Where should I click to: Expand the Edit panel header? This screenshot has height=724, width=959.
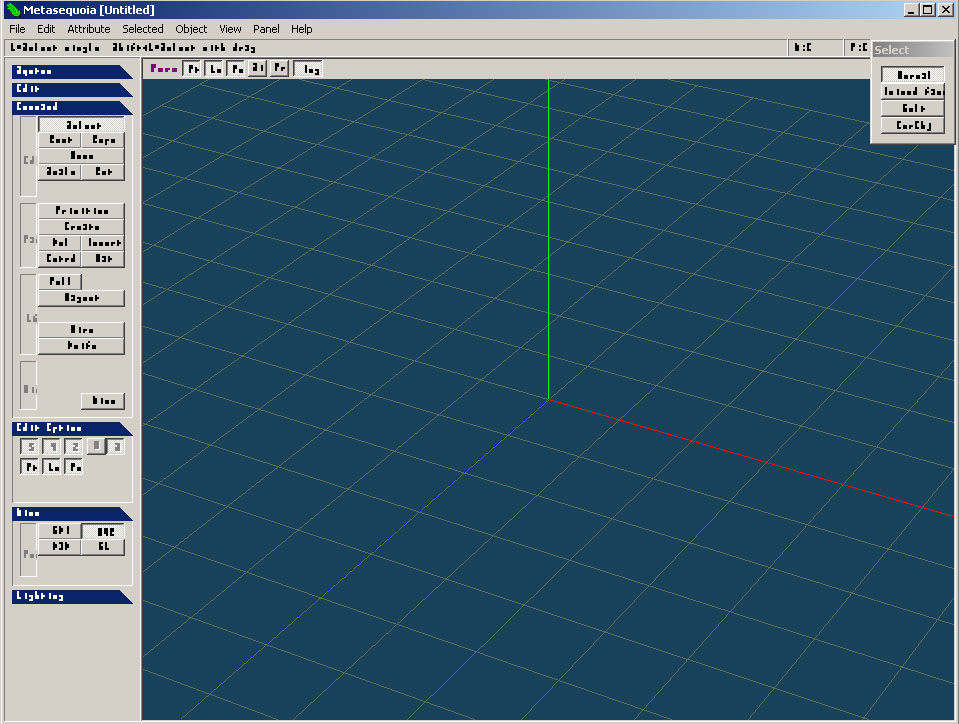[x=72, y=89]
